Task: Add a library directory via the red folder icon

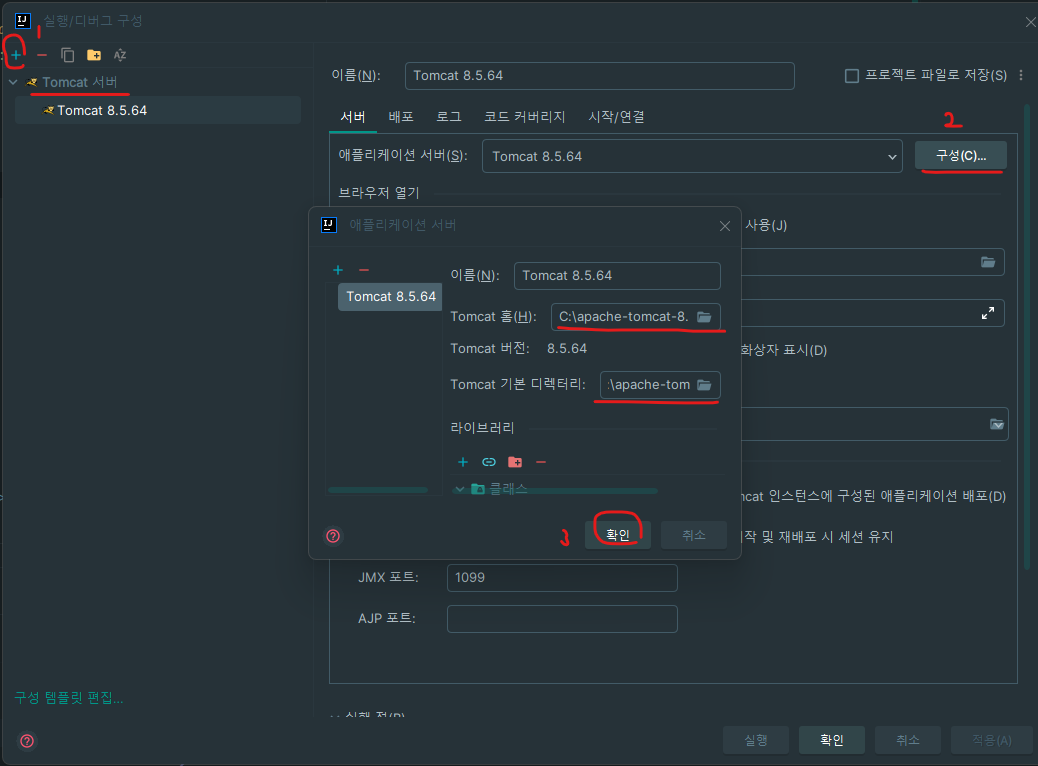Action: (x=515, y=462)
